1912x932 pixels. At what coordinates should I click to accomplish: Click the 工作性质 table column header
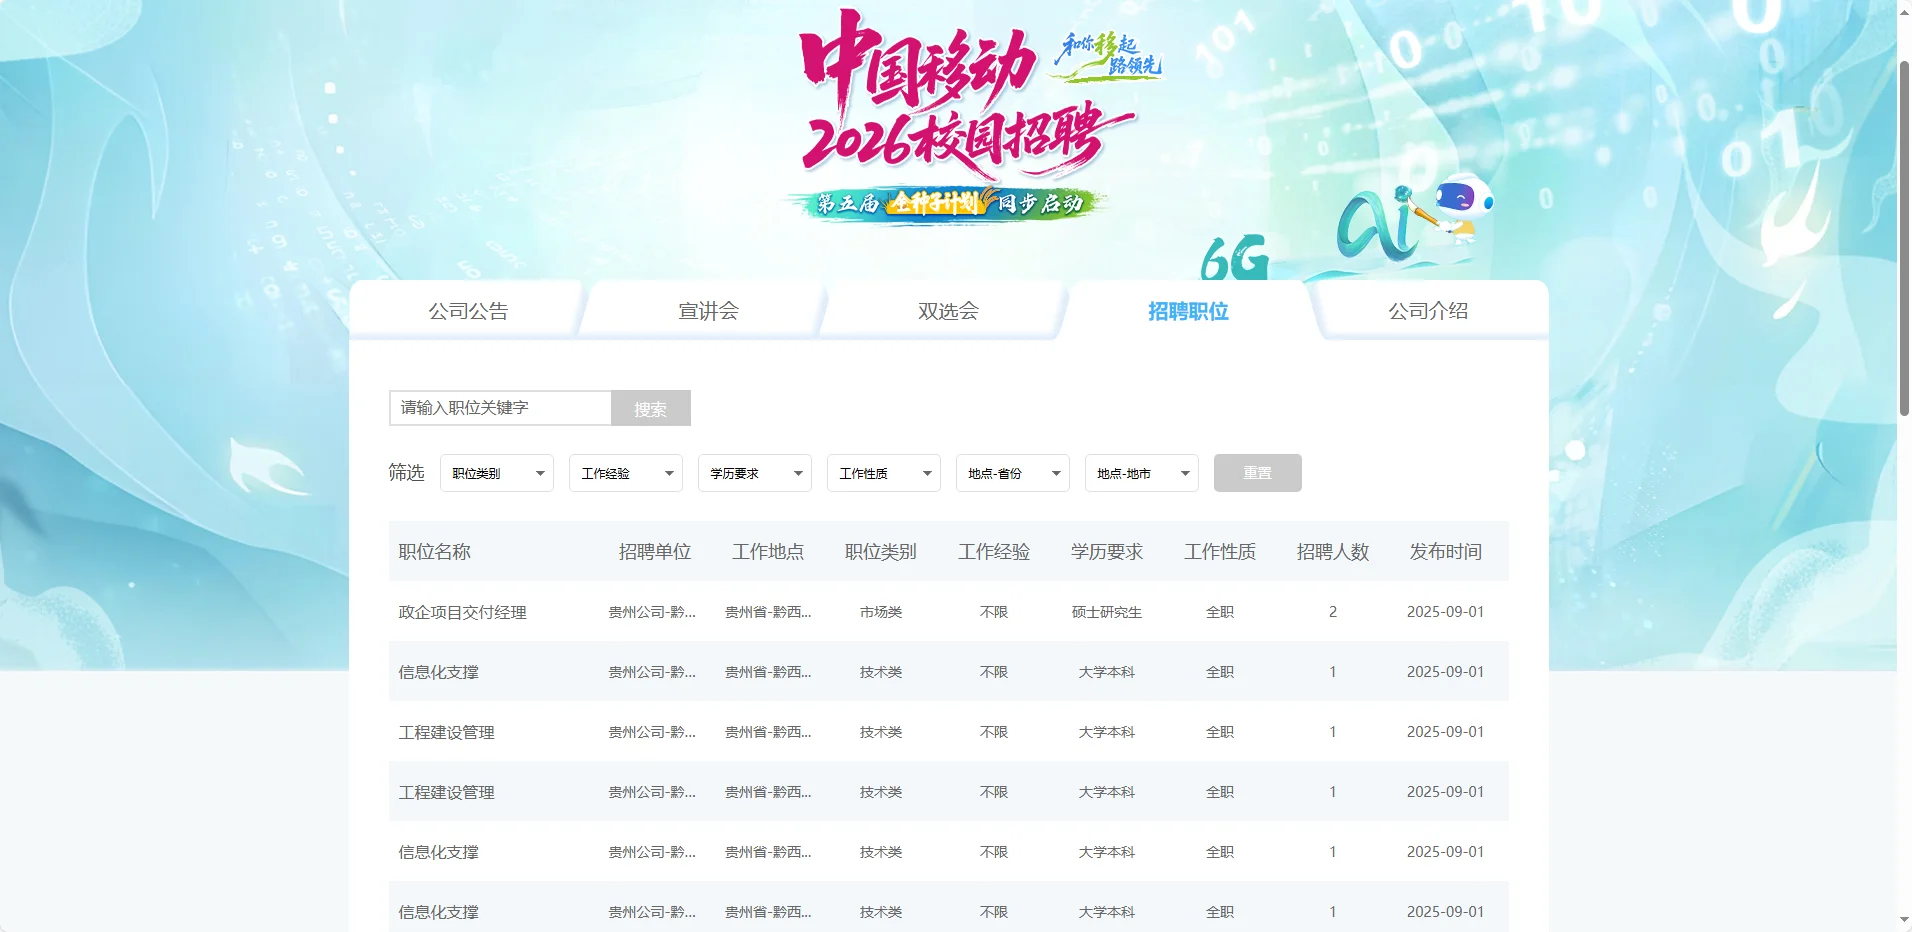[1220, 552]
